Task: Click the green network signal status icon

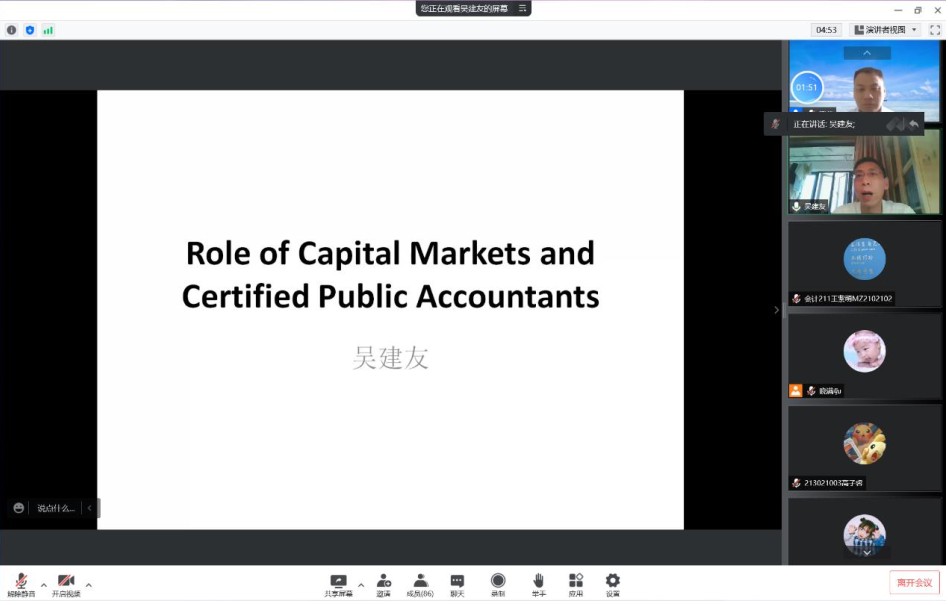Action: tap(48, 30)
